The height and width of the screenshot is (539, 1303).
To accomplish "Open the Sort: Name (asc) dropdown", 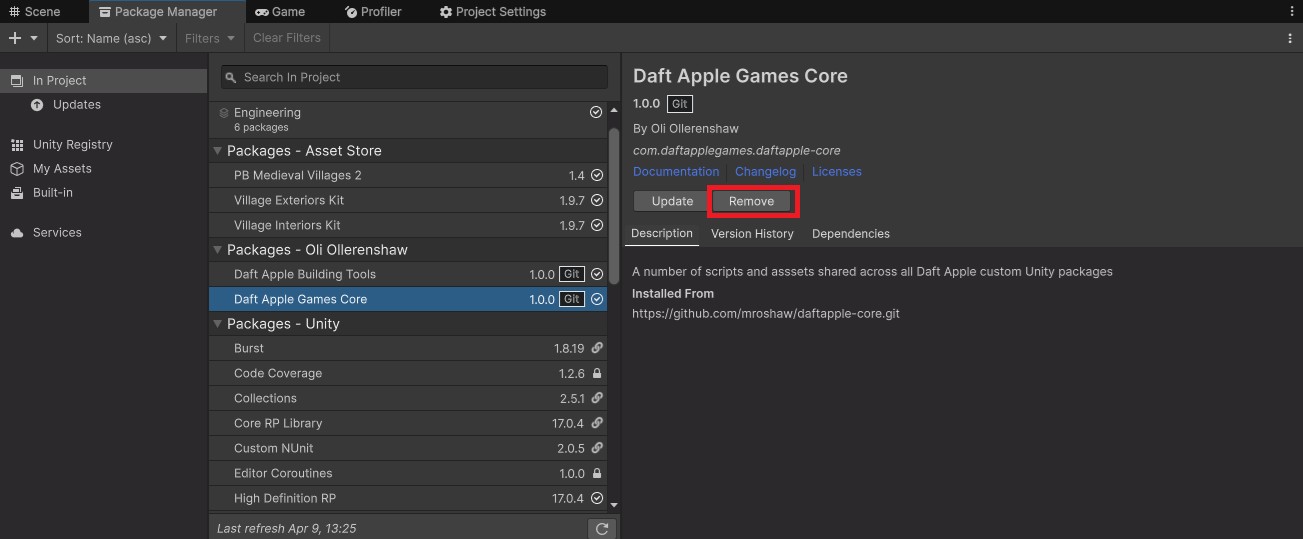I will tap(112, 38).
